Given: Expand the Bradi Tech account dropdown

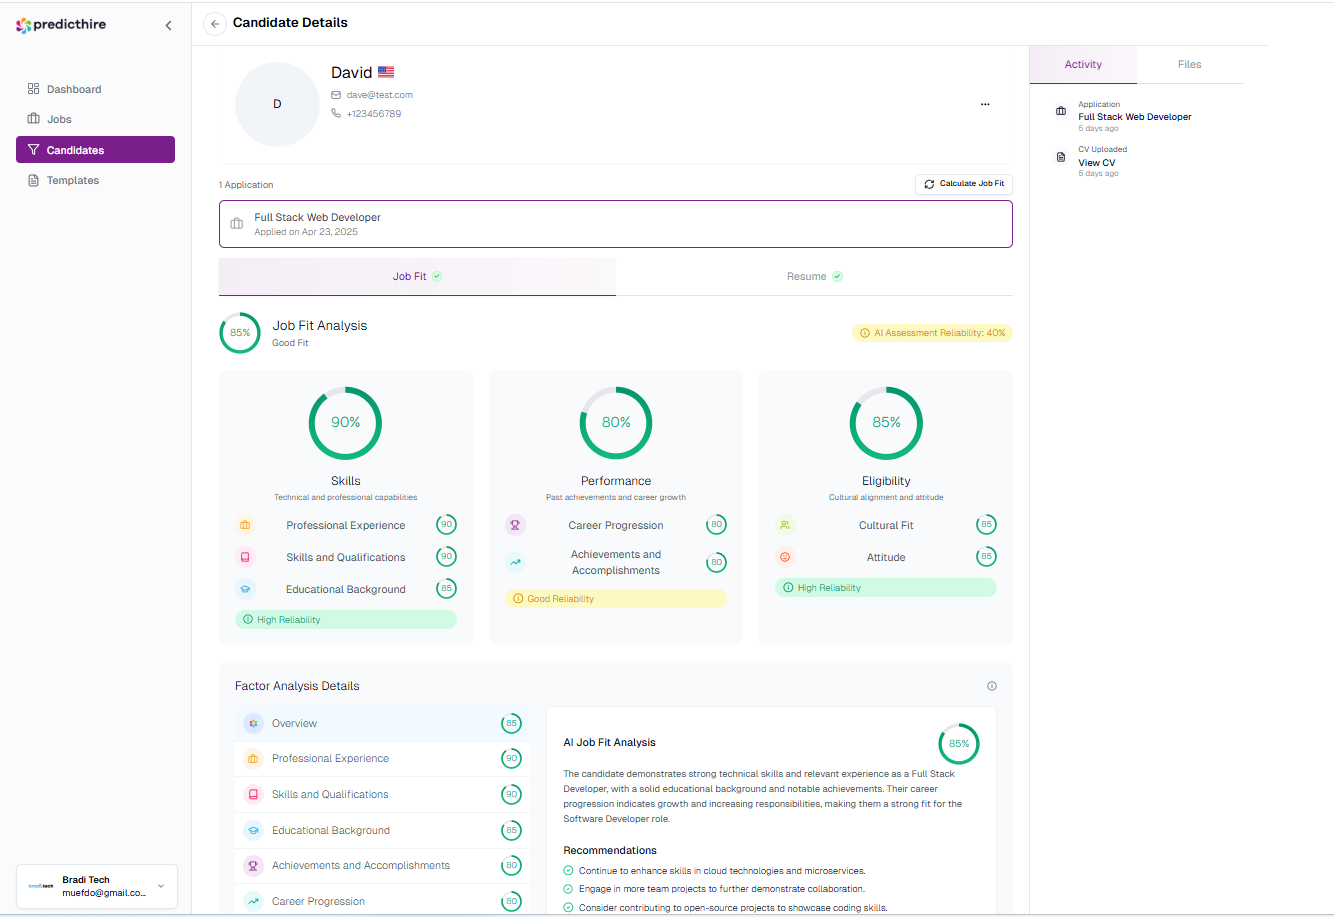Looking at the screenshot, I should point(161,886).
